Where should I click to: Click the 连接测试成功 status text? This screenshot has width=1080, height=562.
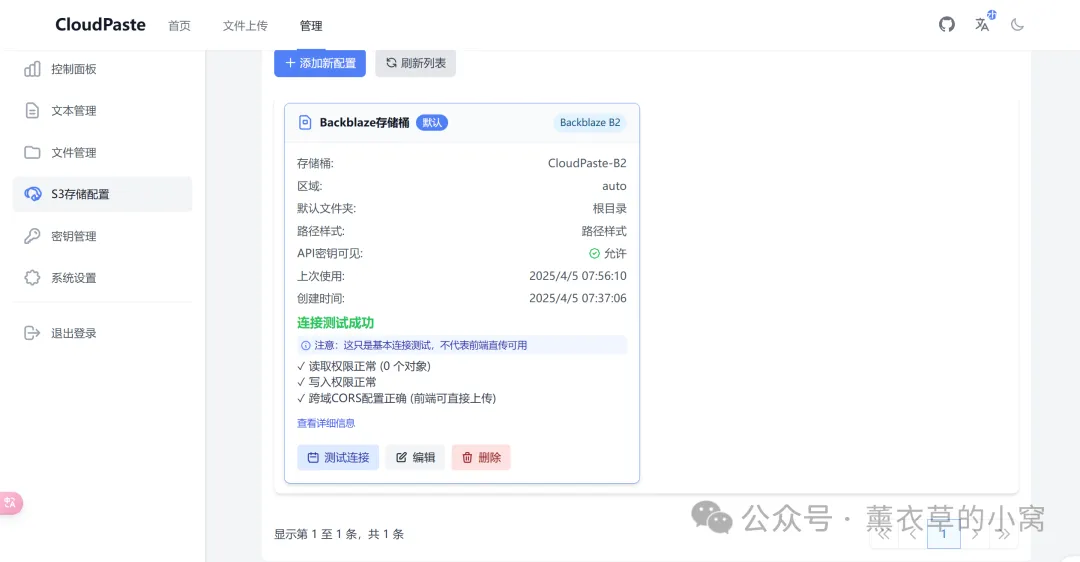pos(335,322)
